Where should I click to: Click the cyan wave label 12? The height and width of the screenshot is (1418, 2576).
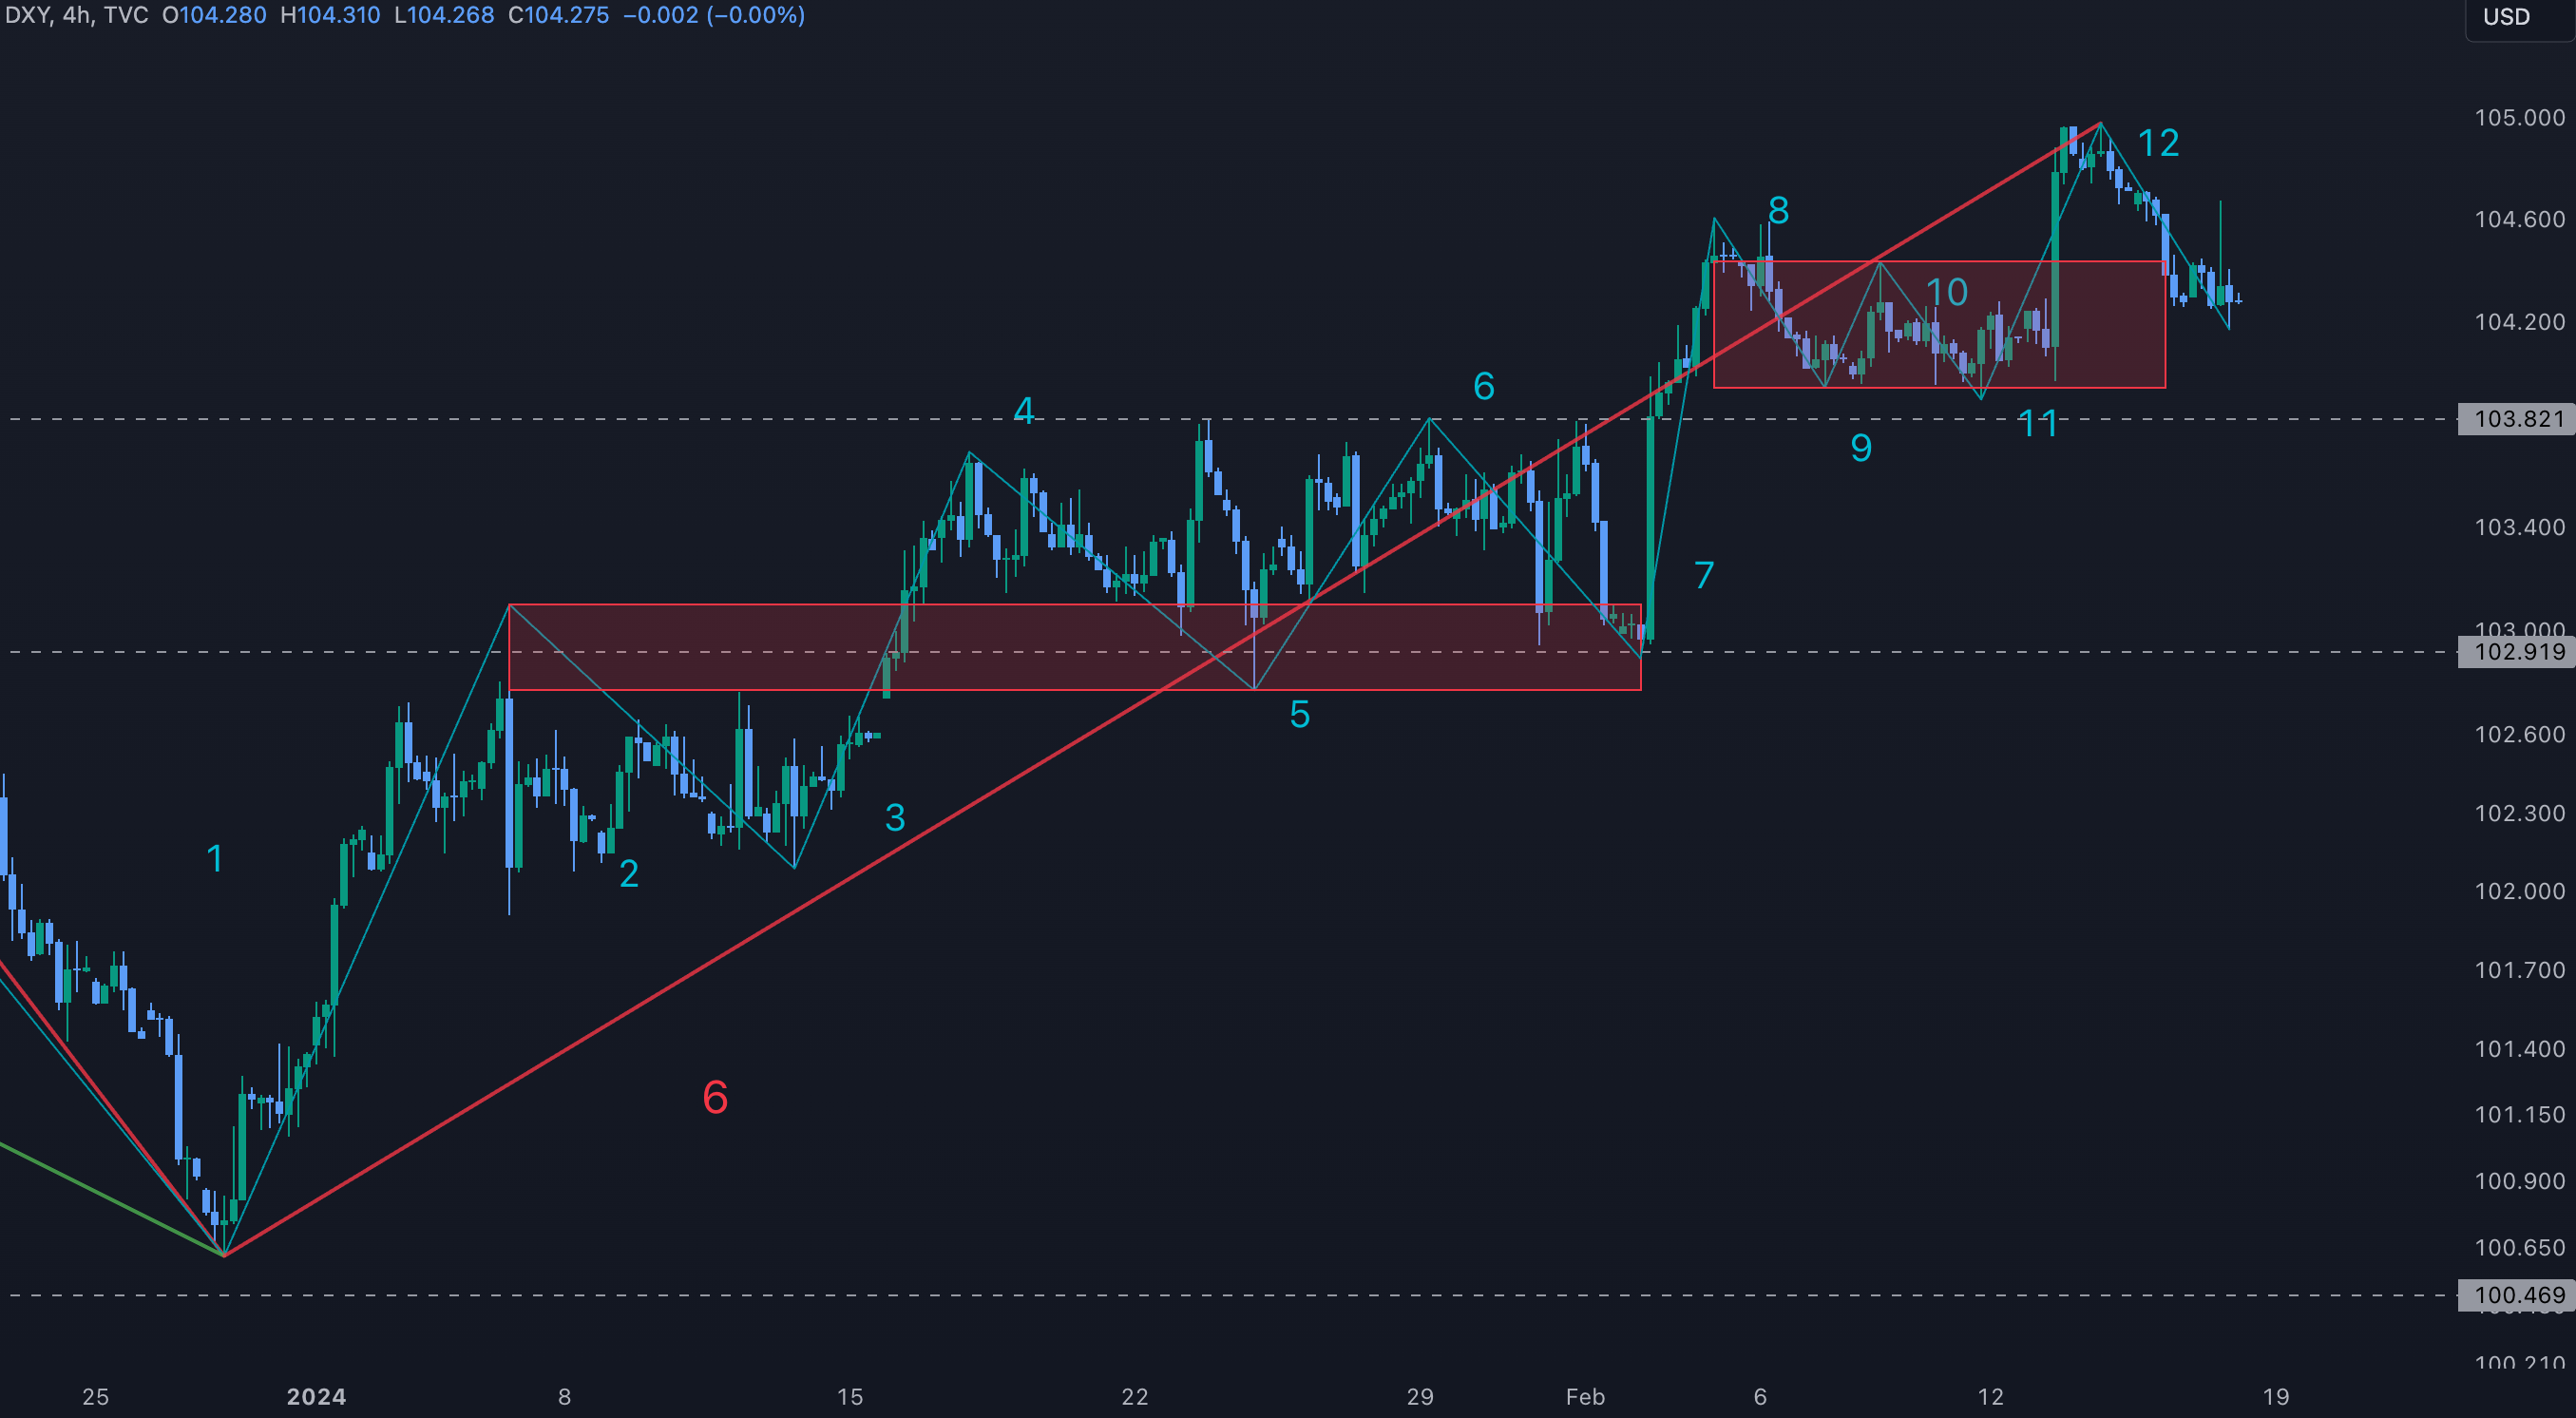coord(2158,143)
